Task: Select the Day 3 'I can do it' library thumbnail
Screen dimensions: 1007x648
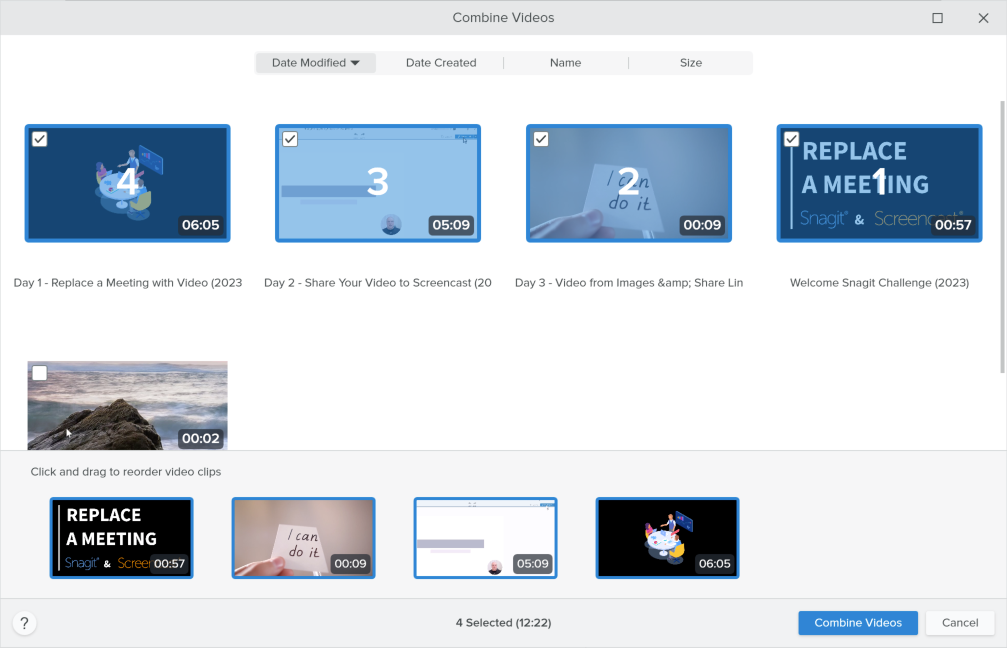Action: [629, 183]
